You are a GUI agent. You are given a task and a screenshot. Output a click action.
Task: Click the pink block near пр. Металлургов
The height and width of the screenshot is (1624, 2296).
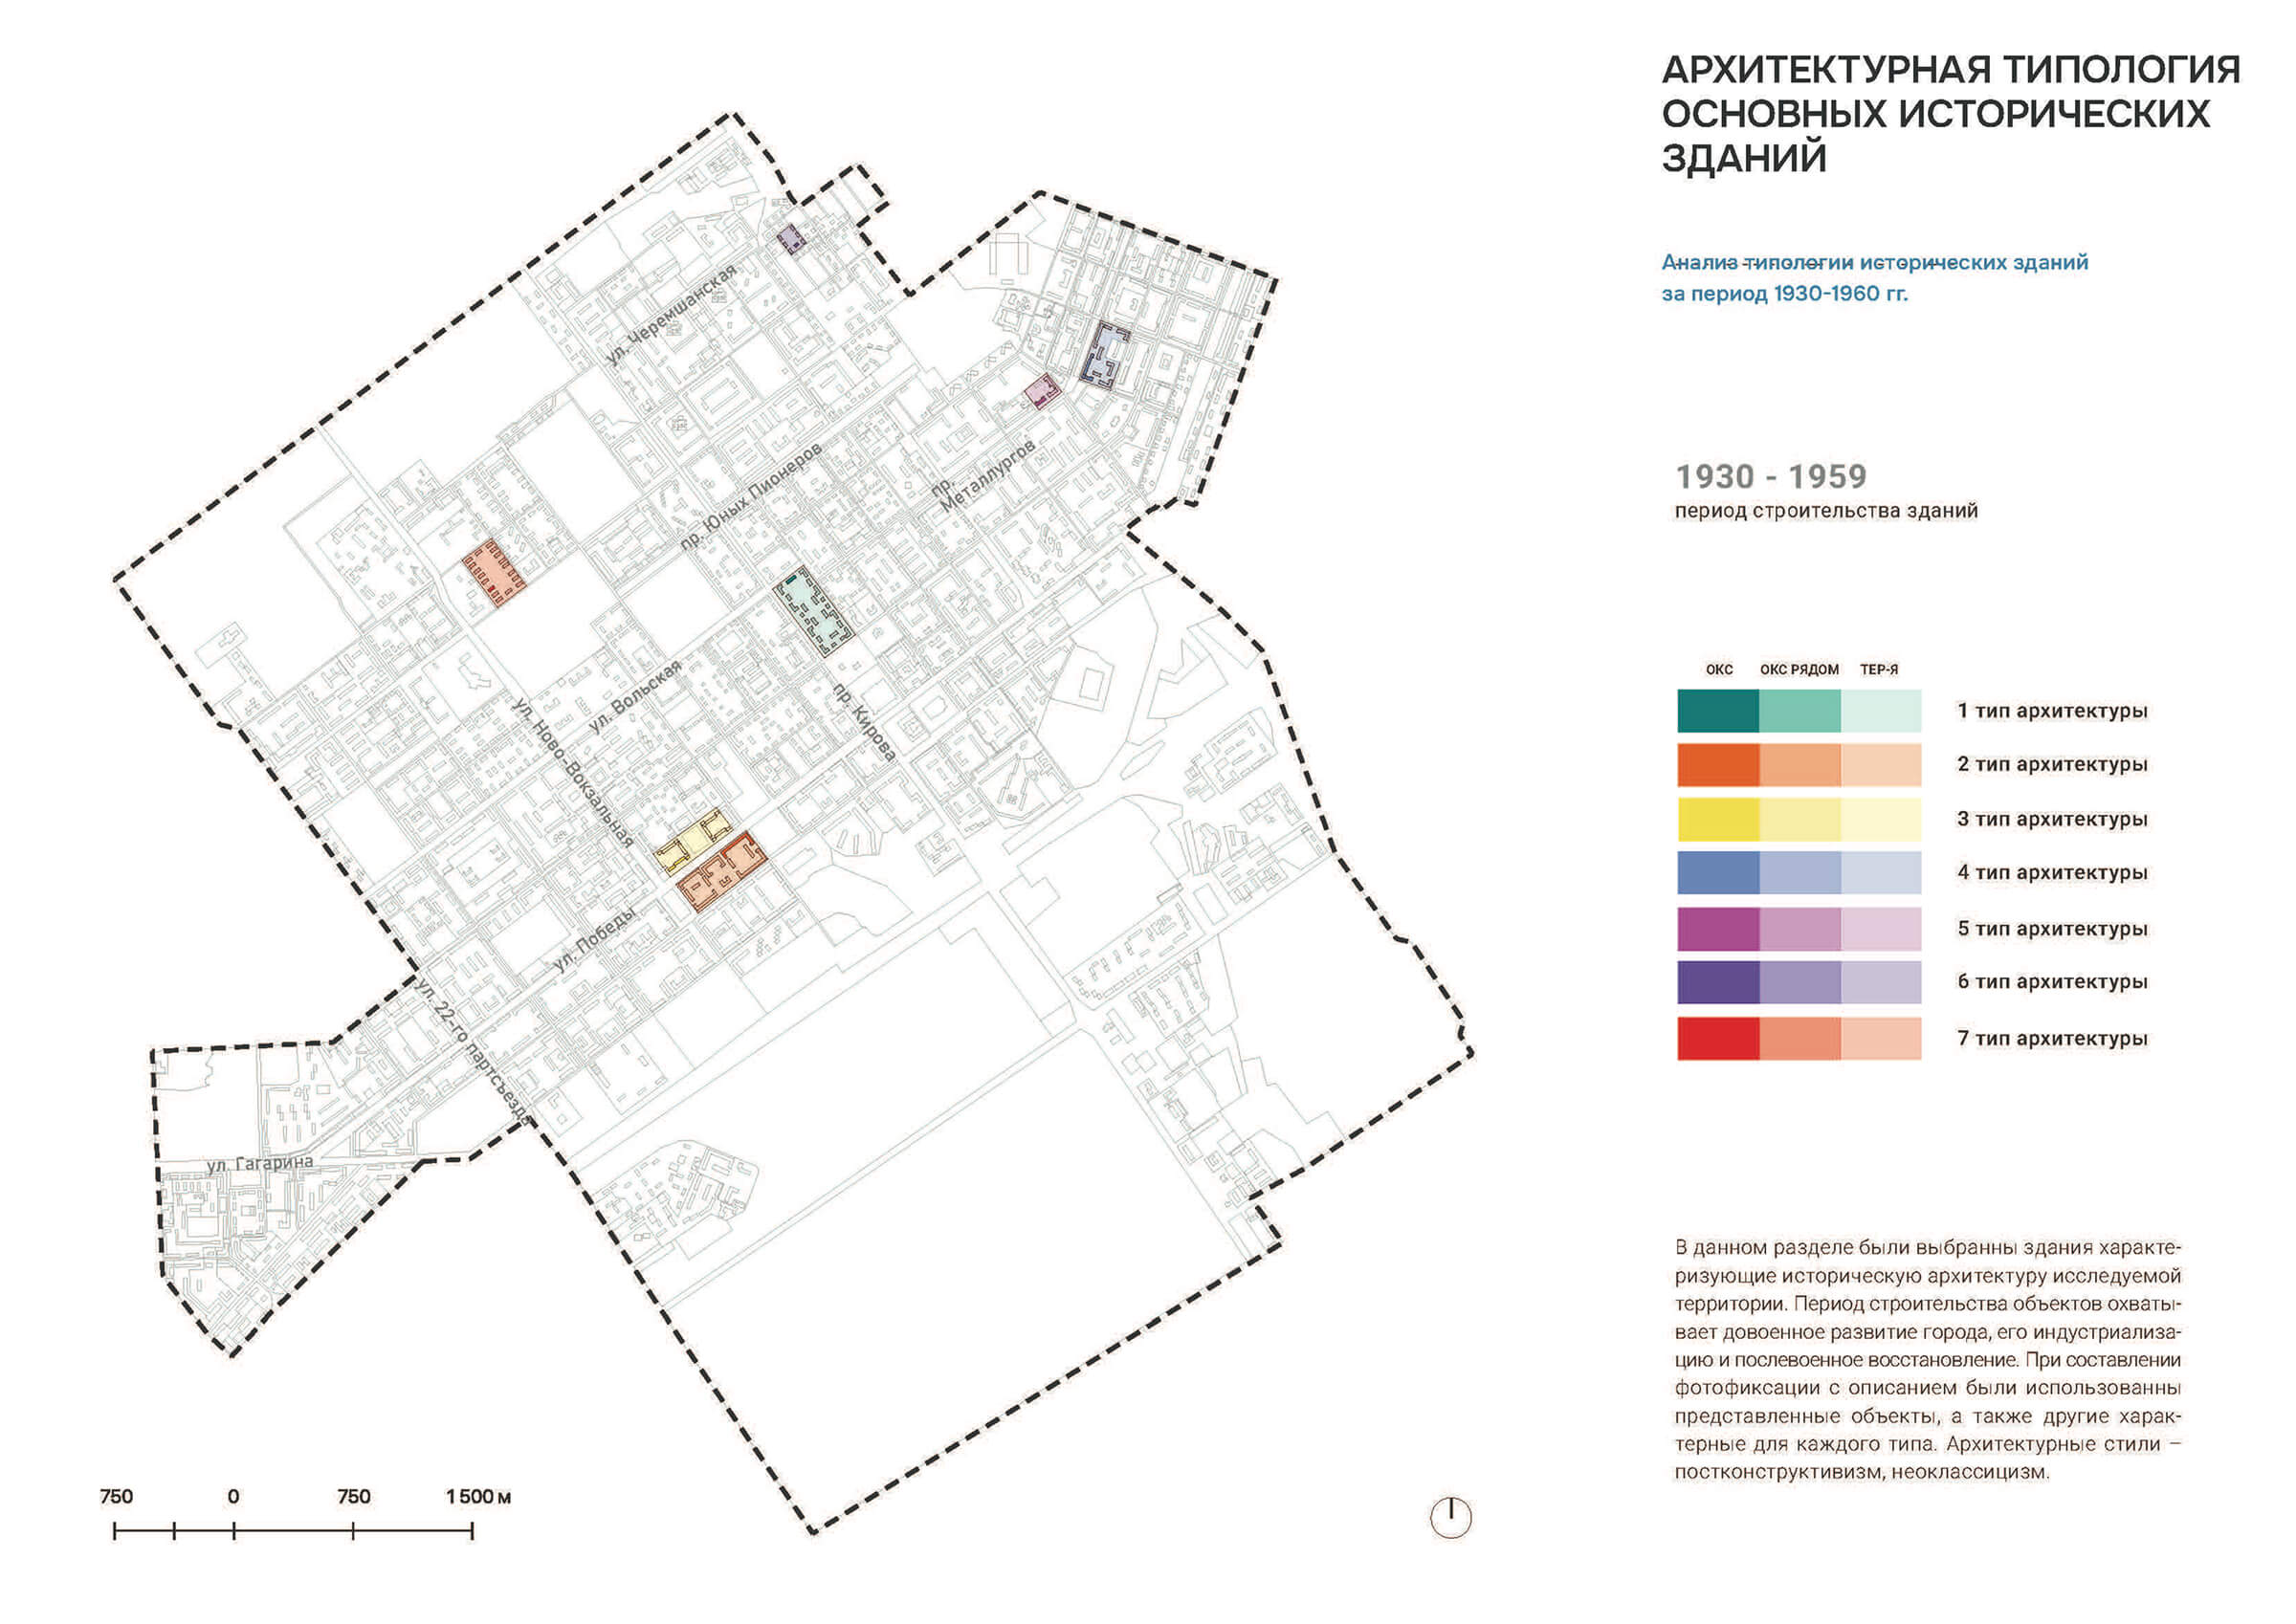click(1042, 391)
